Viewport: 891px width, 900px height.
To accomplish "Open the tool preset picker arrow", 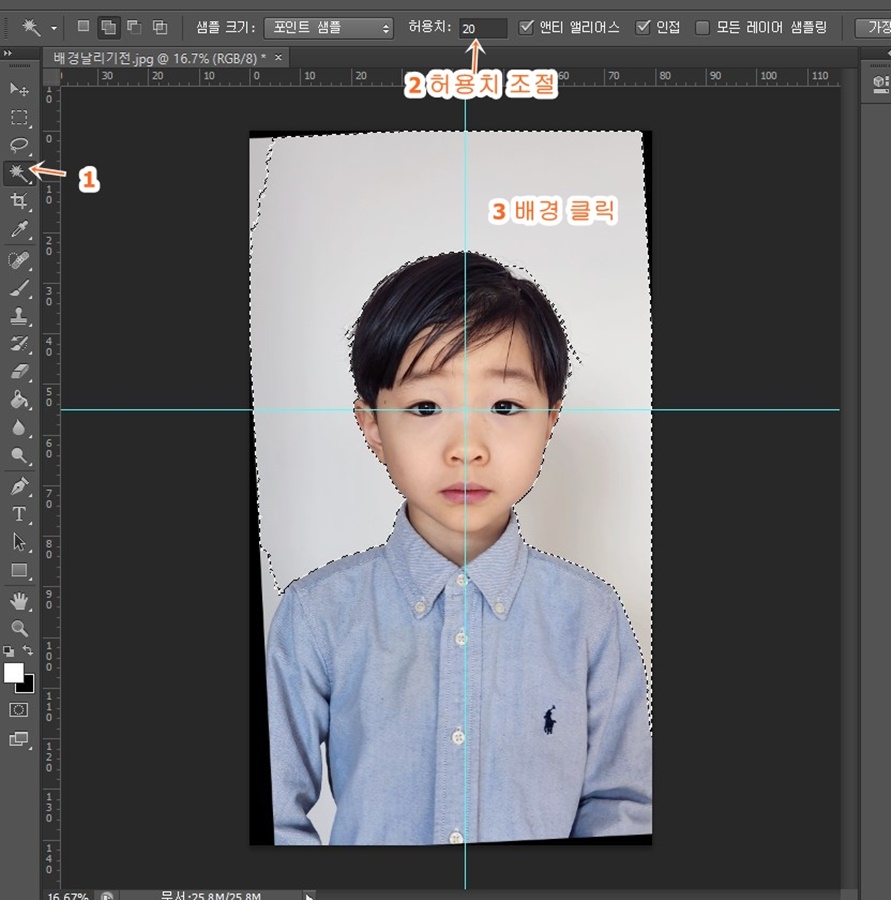I will (54, 28).
